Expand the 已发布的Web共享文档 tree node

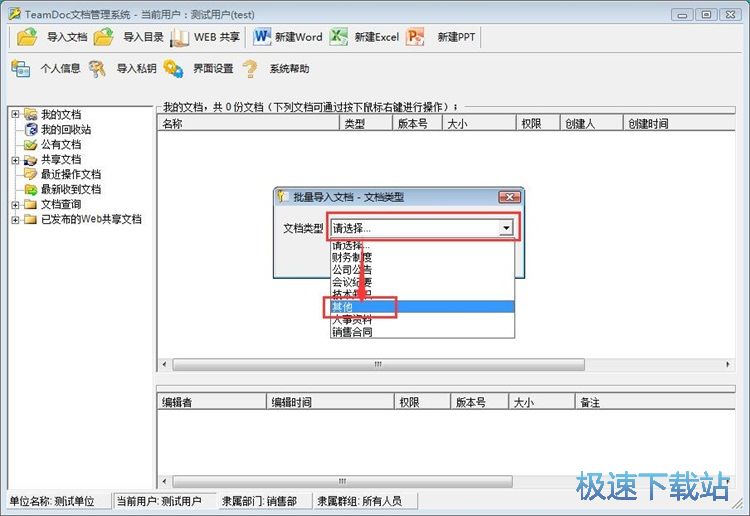[x=15, y=220]
